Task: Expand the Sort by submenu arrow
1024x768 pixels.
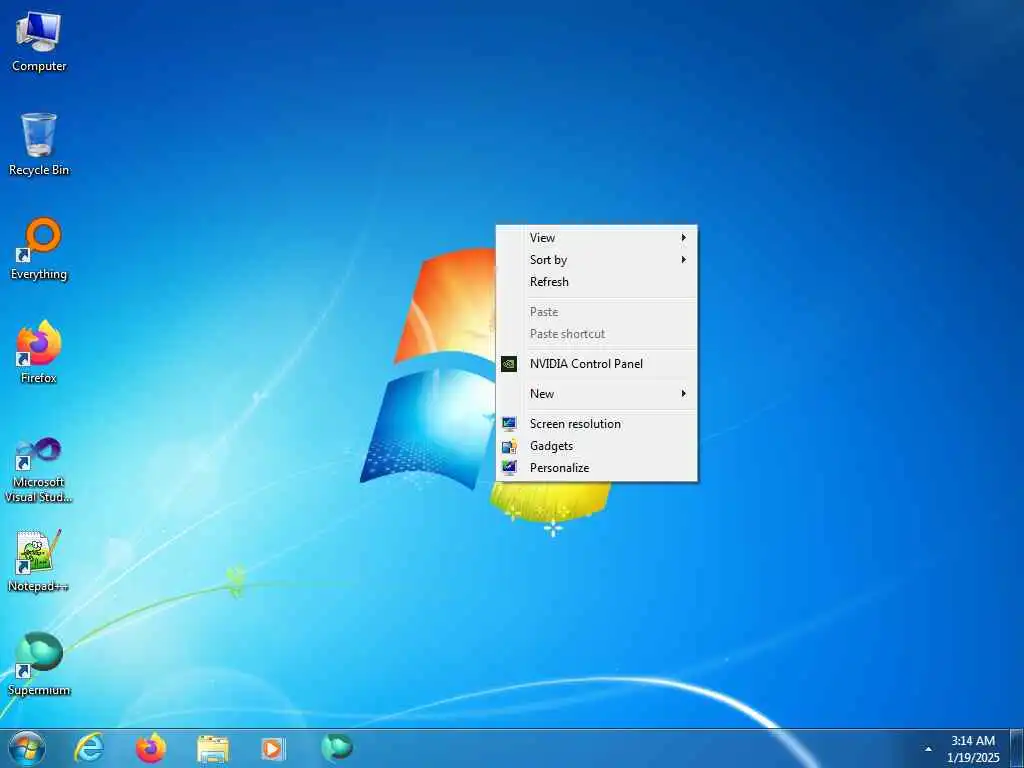Action: pos(684,260)
